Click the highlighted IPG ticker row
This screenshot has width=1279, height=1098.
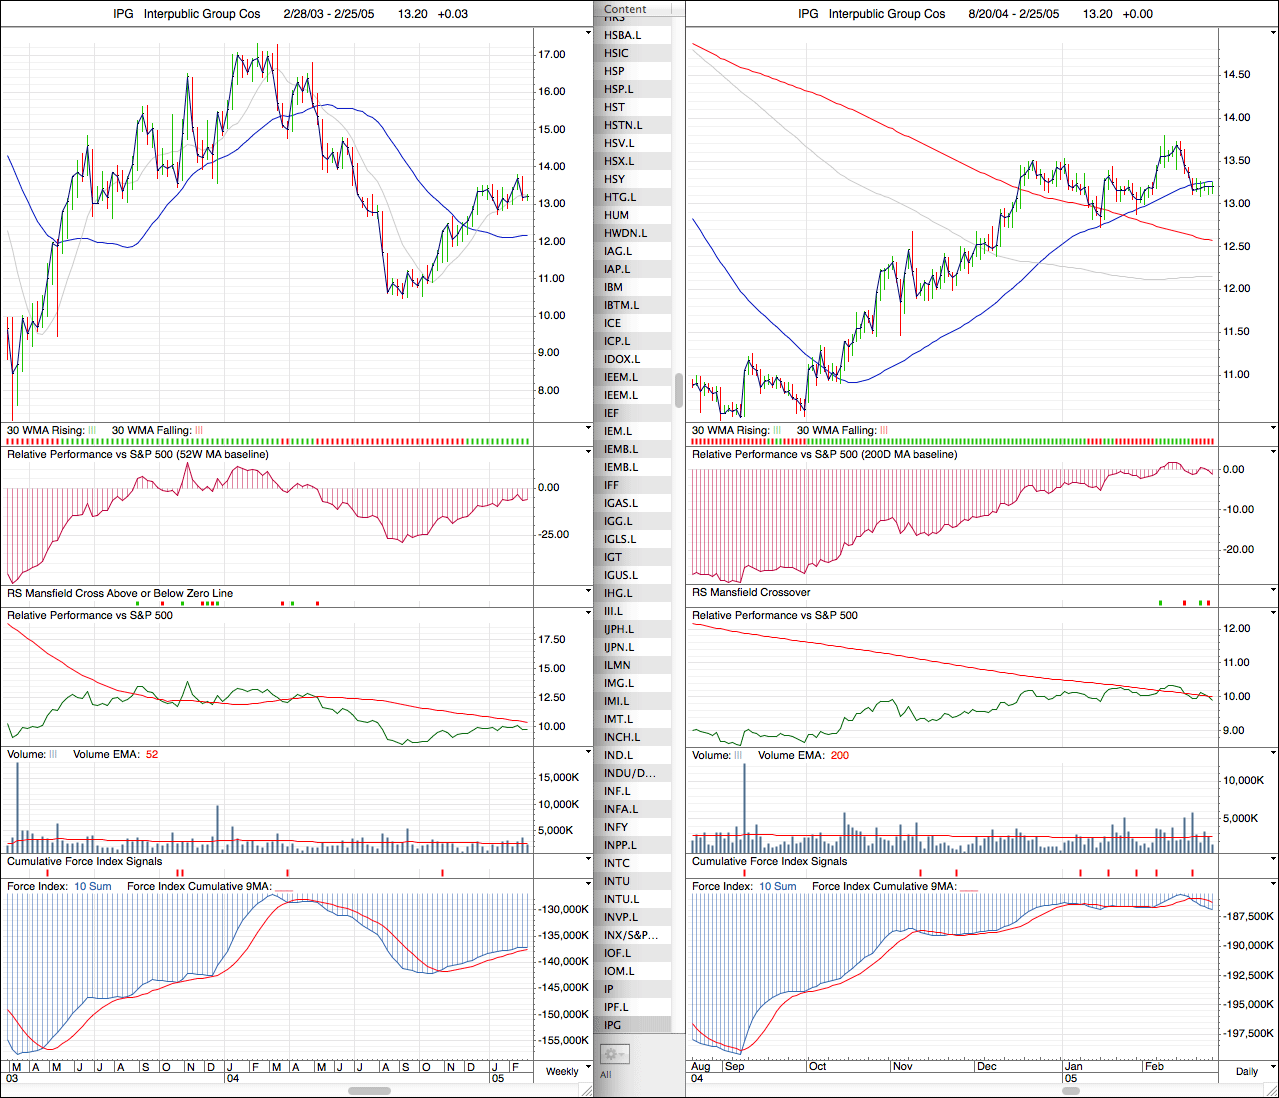[x=613, y=1025]
